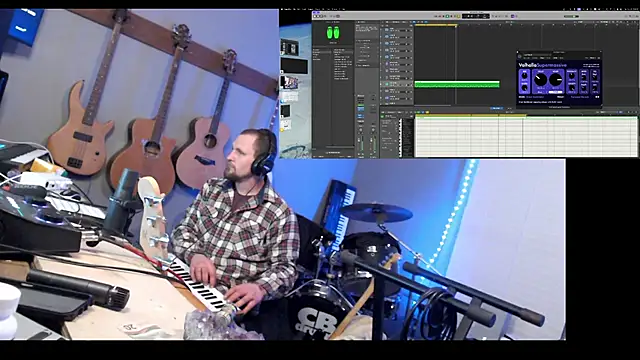Adjust the right channel strip volume fader

click(372, 140)
